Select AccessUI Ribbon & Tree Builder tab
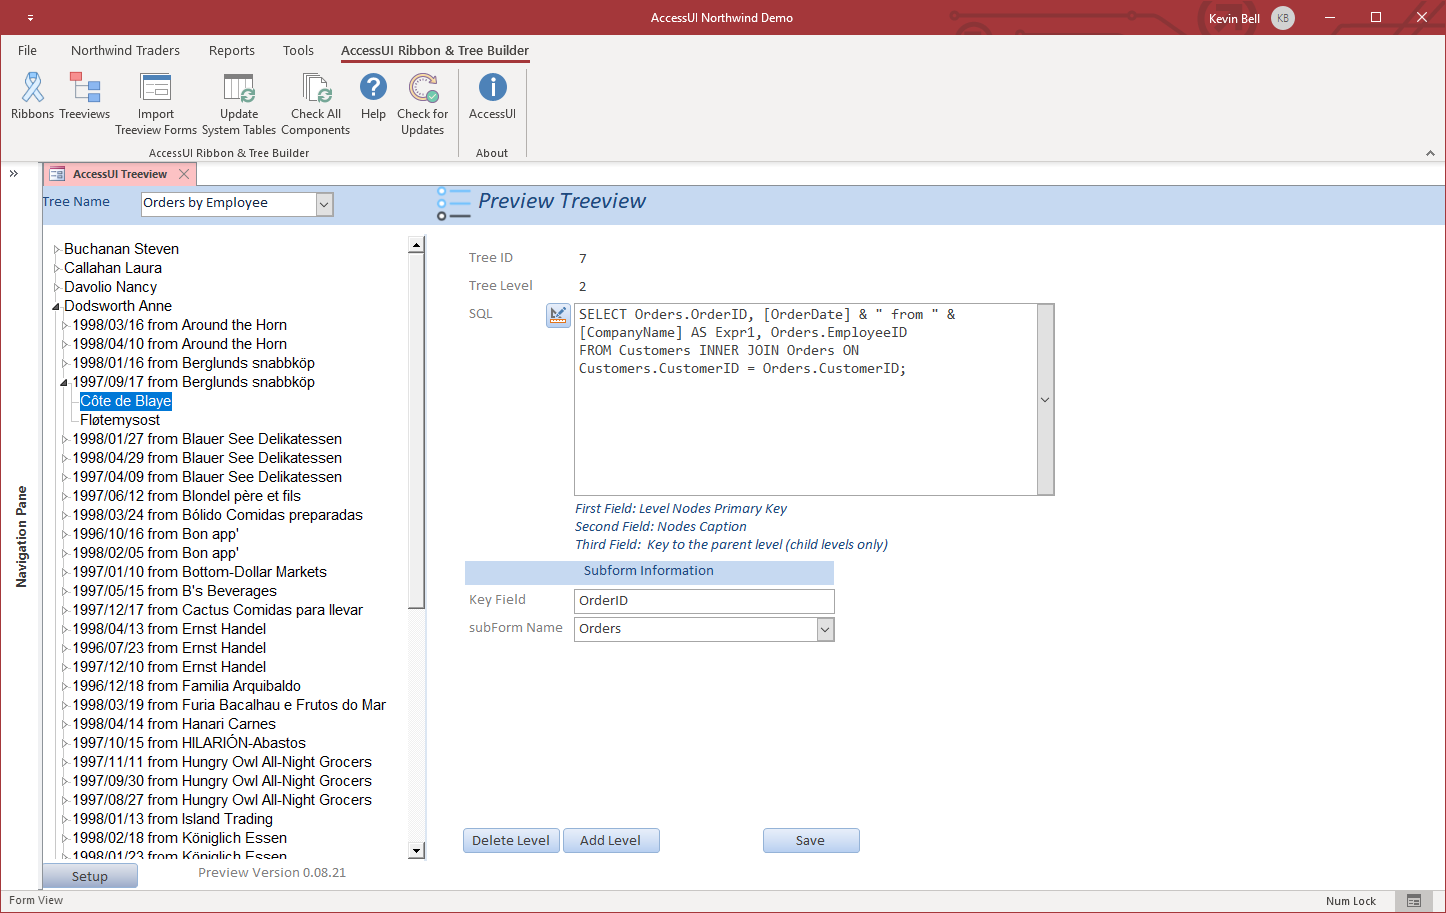 pyautogui.click(x=435, y=51)
